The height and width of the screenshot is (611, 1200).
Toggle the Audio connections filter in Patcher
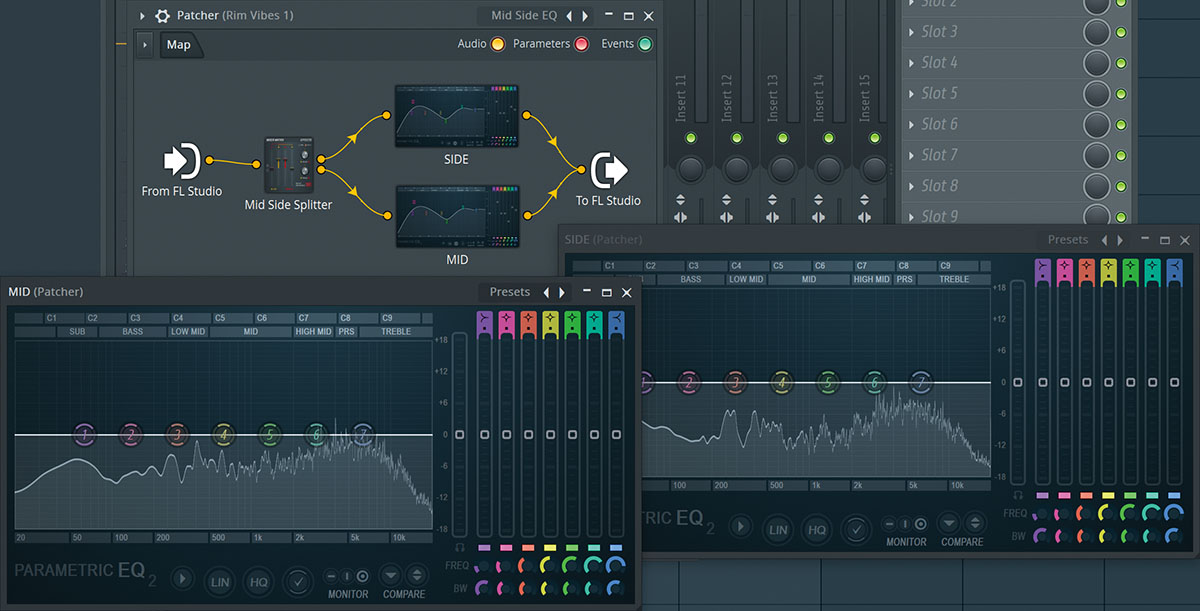[497, 44]
